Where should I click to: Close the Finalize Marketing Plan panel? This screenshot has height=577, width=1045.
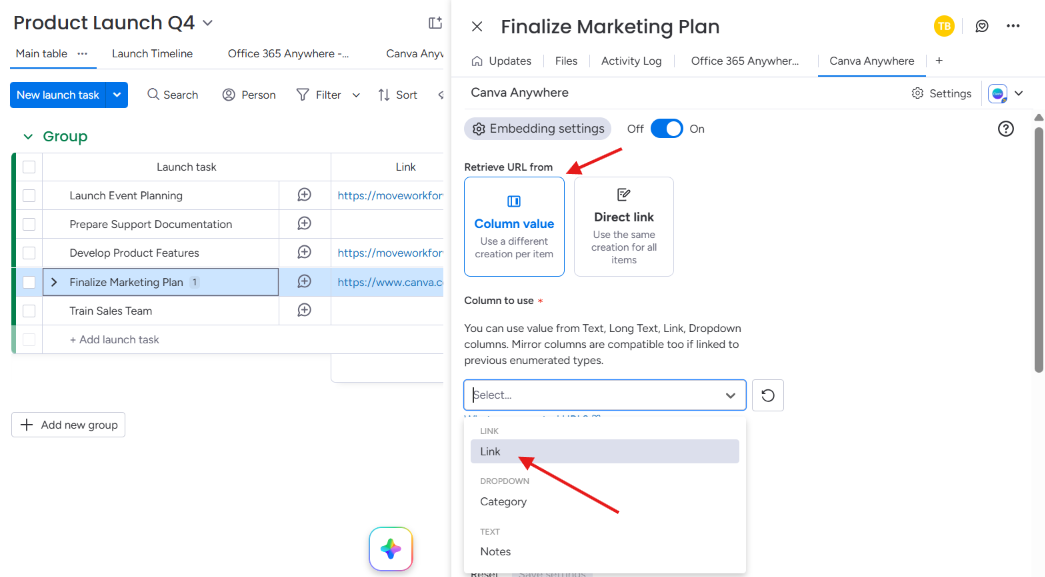pyautogui.click(x=477, y=27)
